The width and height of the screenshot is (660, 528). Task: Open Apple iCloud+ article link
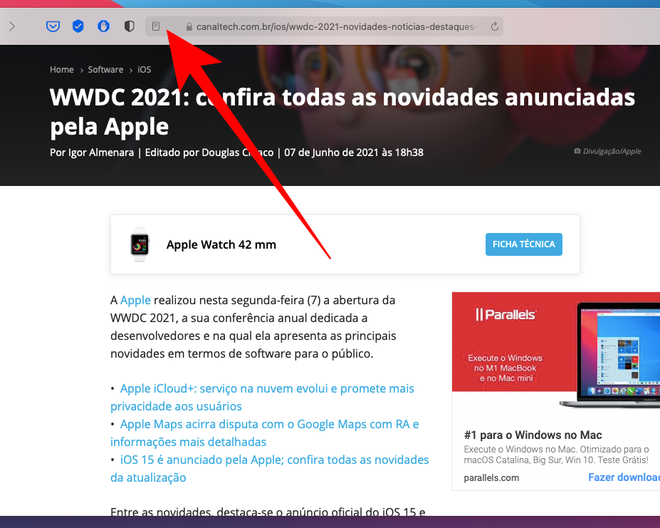coord(262,397)
